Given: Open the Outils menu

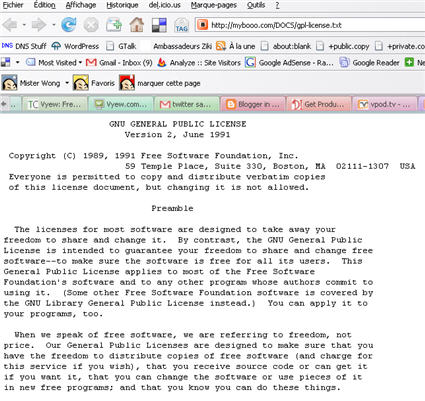Looking at the screenshot, I should [x=256, y=5].
